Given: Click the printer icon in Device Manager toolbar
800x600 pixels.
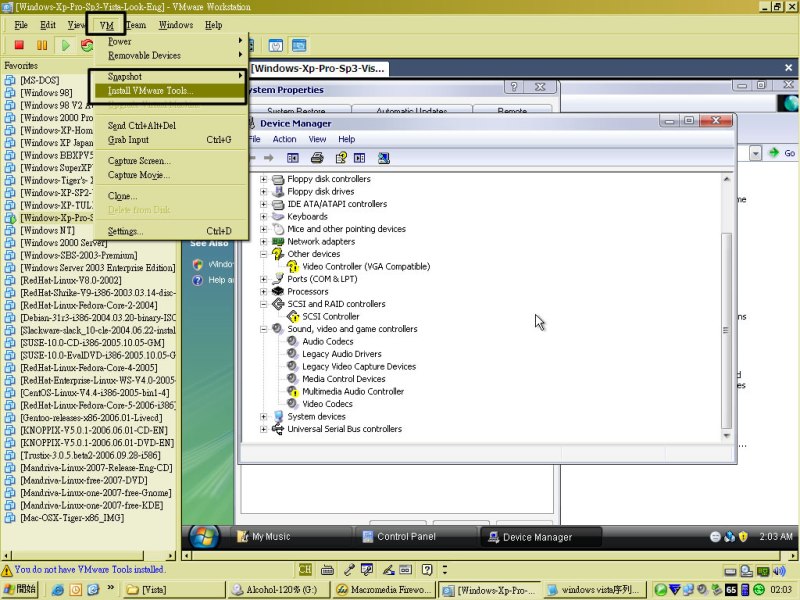Looking at the screenshot, I should 317,158.
